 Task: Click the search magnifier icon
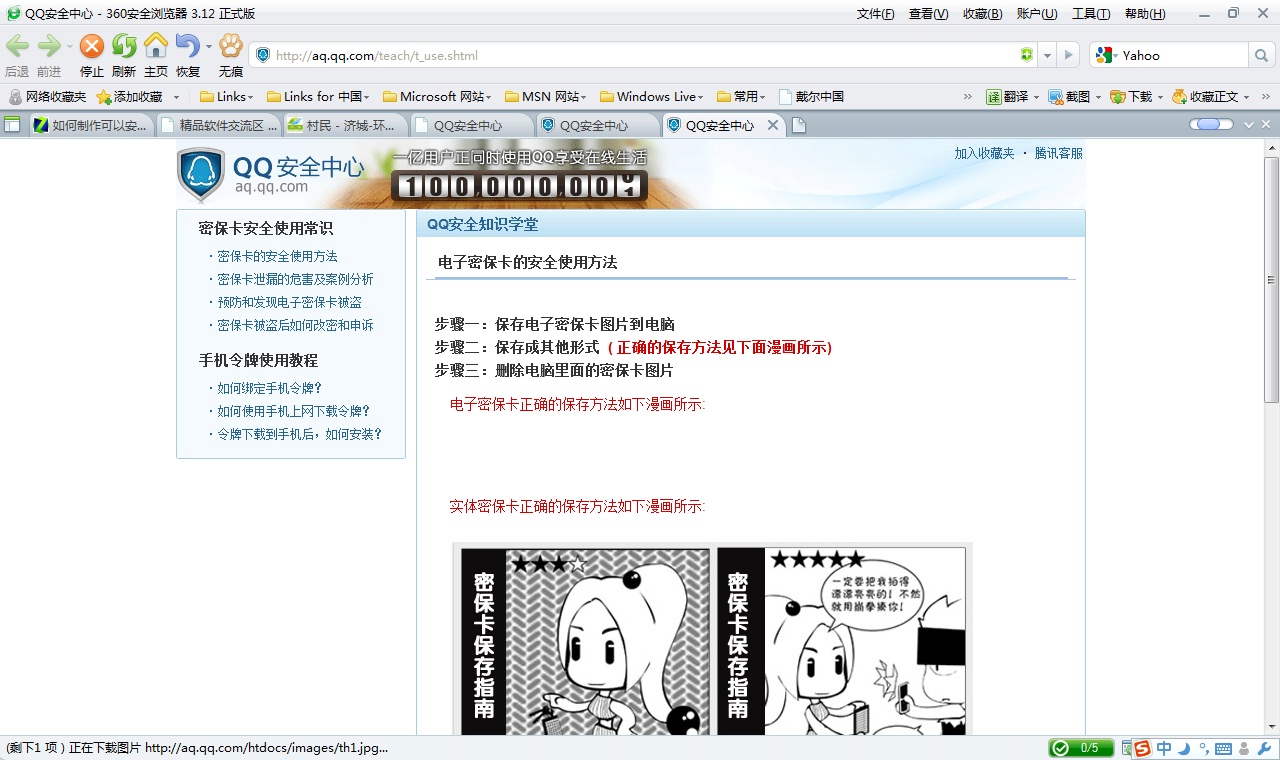click(x=1262, y=55)
